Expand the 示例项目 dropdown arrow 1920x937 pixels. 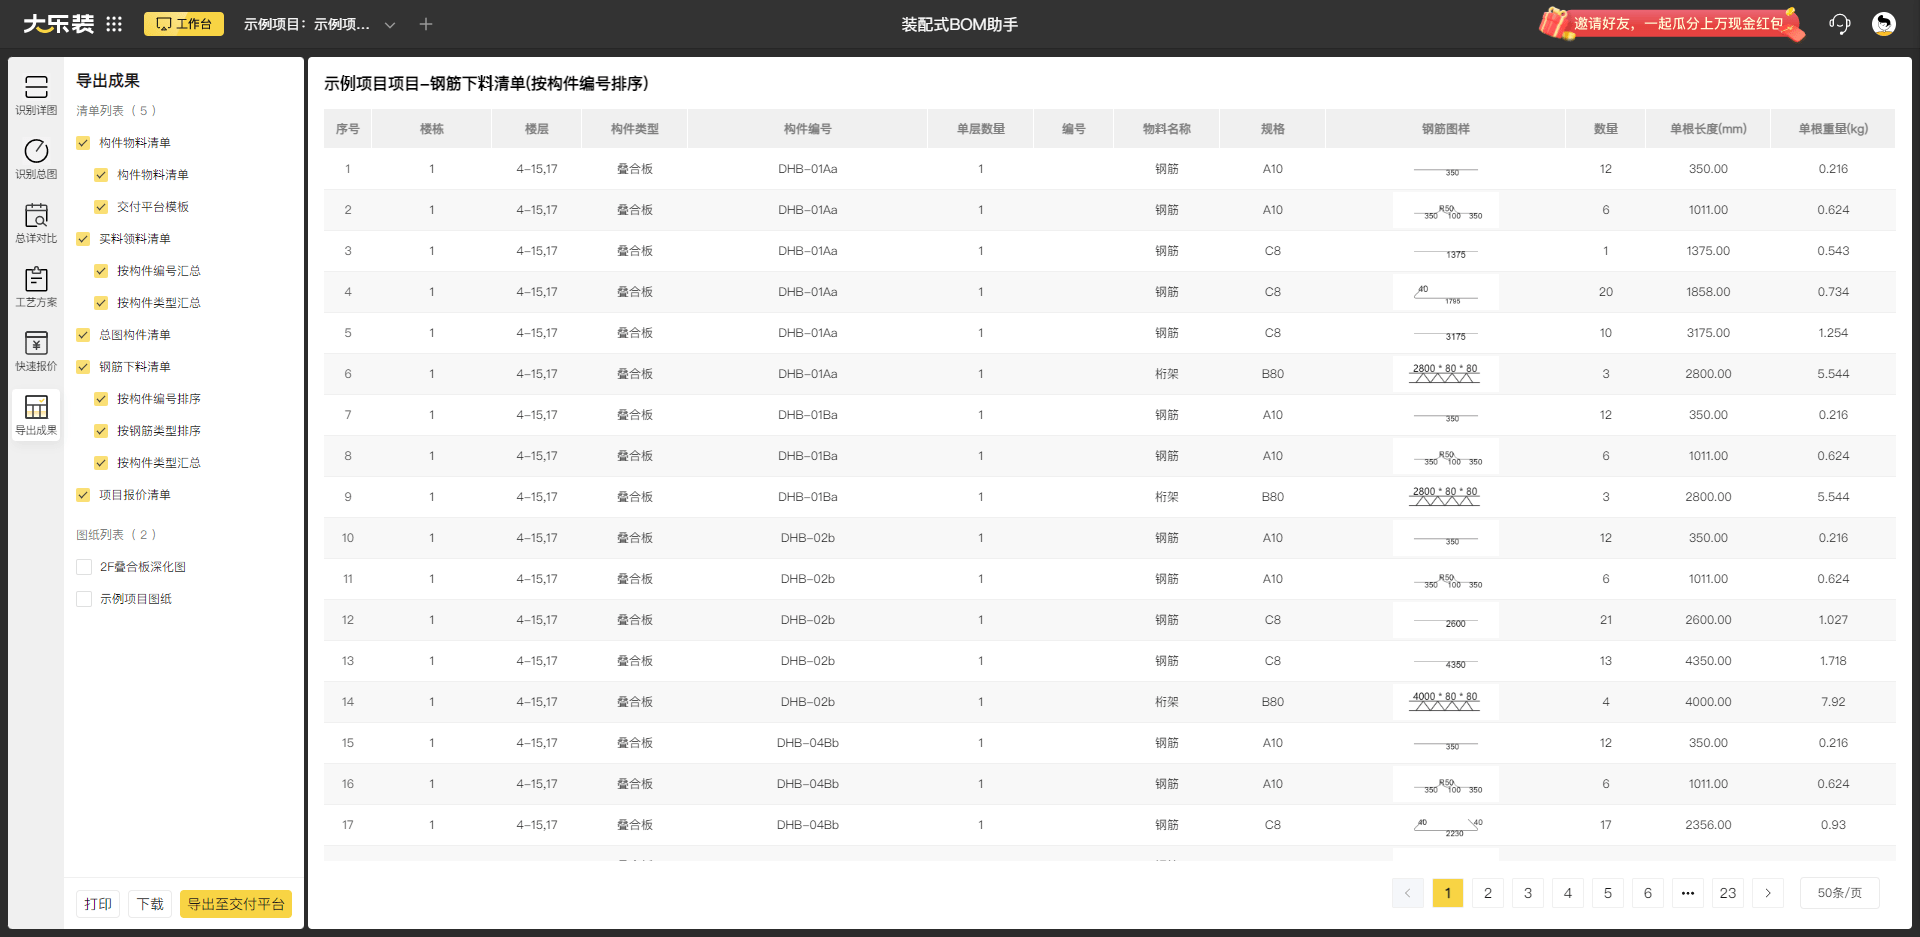coord(390,25)
